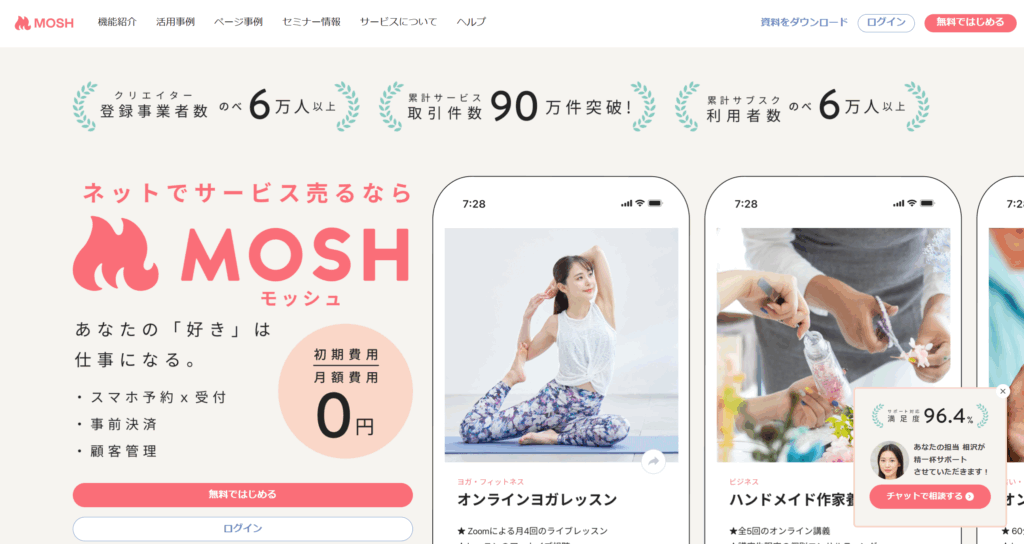Click the header ログイン button
Screen dimensions: 1024x544
pos(886,22)
